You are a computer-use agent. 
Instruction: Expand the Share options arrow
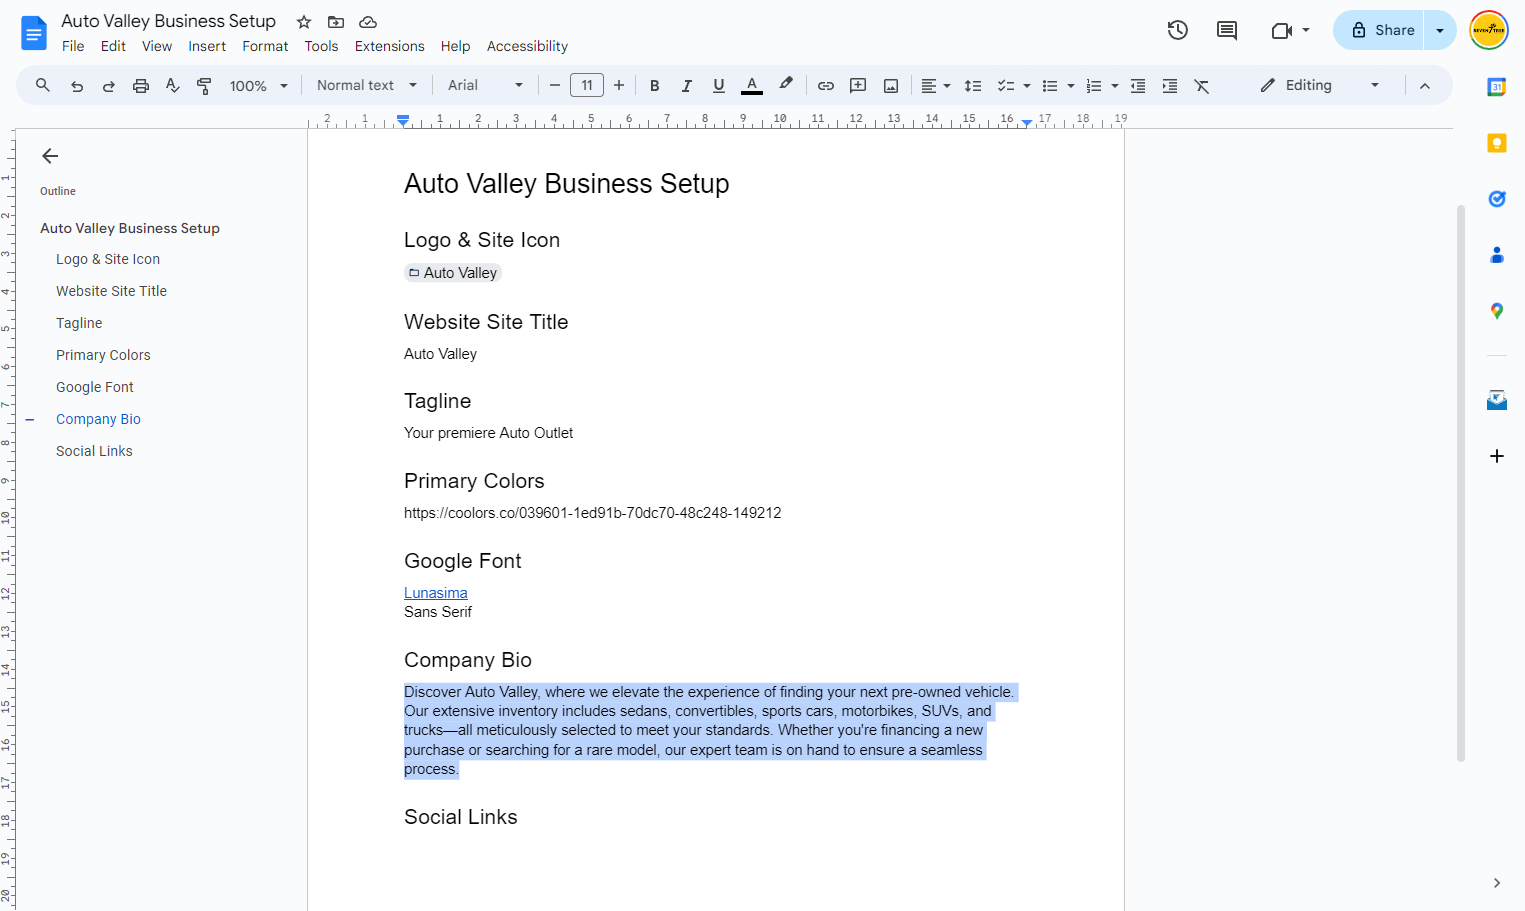coord(1440,30)
